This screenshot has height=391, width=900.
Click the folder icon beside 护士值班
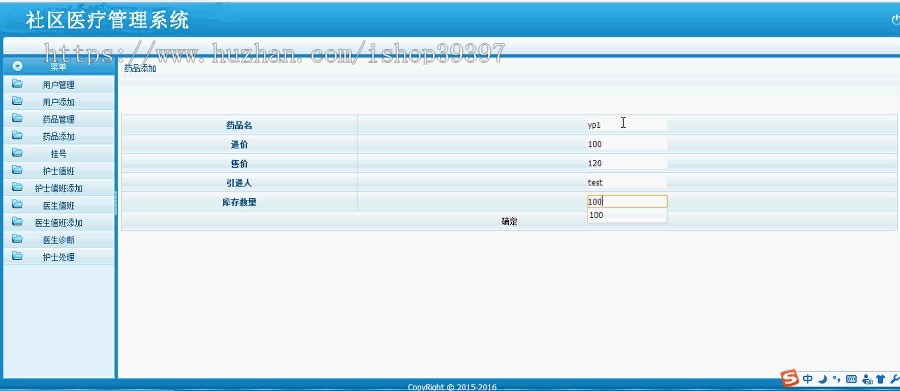click(17, 170)
